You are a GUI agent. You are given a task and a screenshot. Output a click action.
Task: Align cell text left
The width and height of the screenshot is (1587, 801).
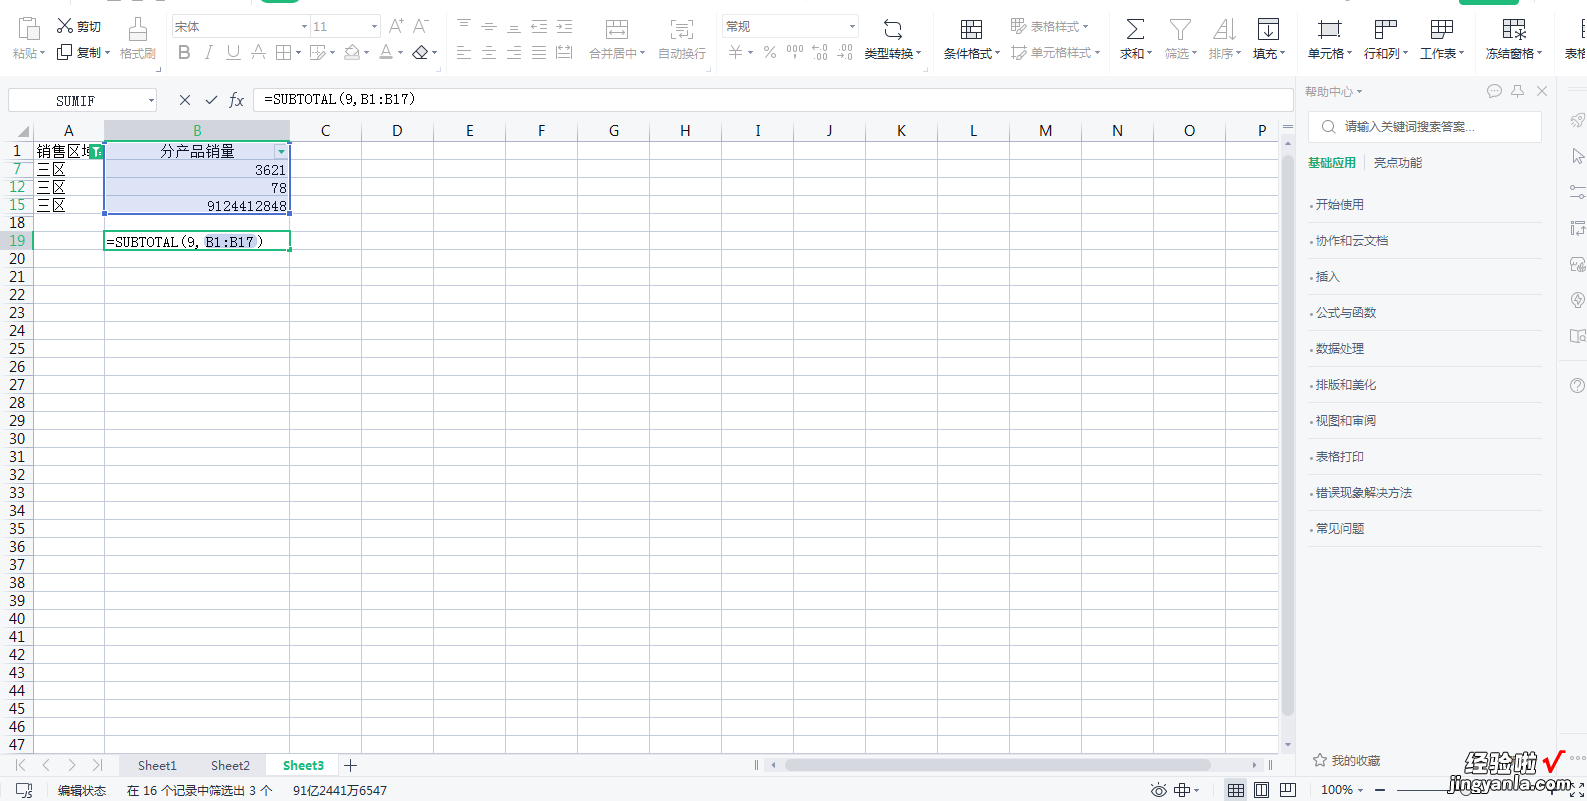click(464, 52)
